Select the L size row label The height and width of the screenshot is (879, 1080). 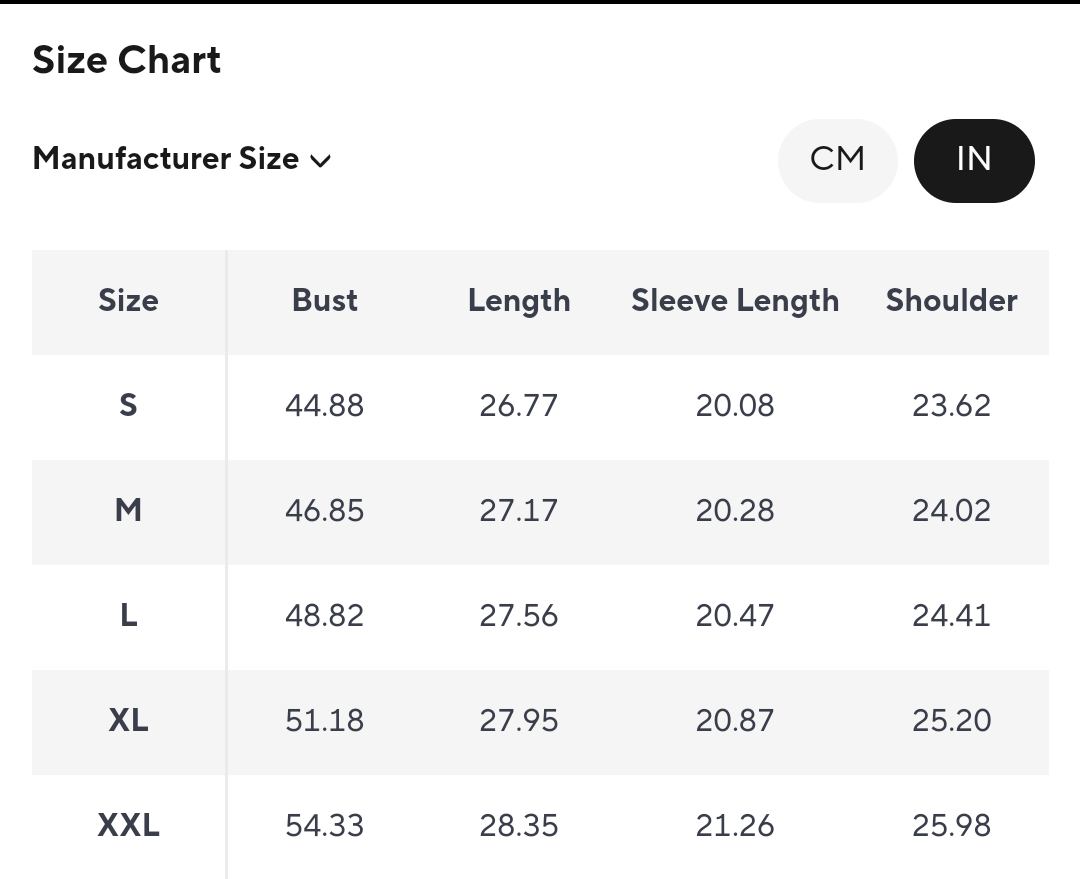click(128, 615)
